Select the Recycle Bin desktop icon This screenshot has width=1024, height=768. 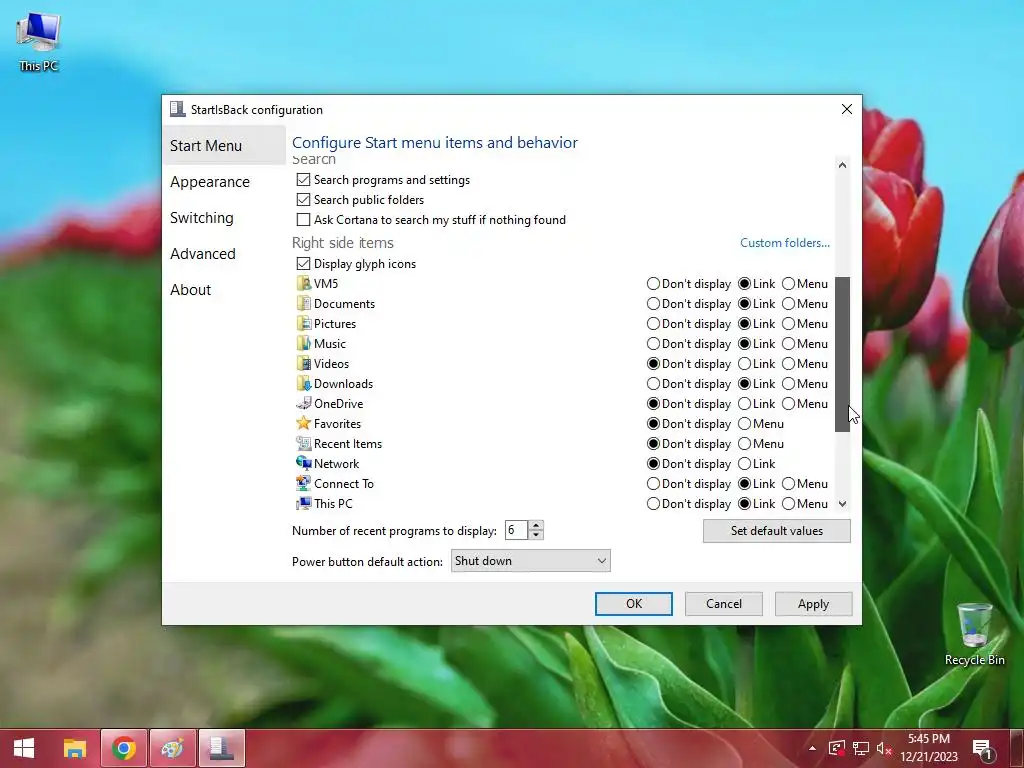[974, 634]
